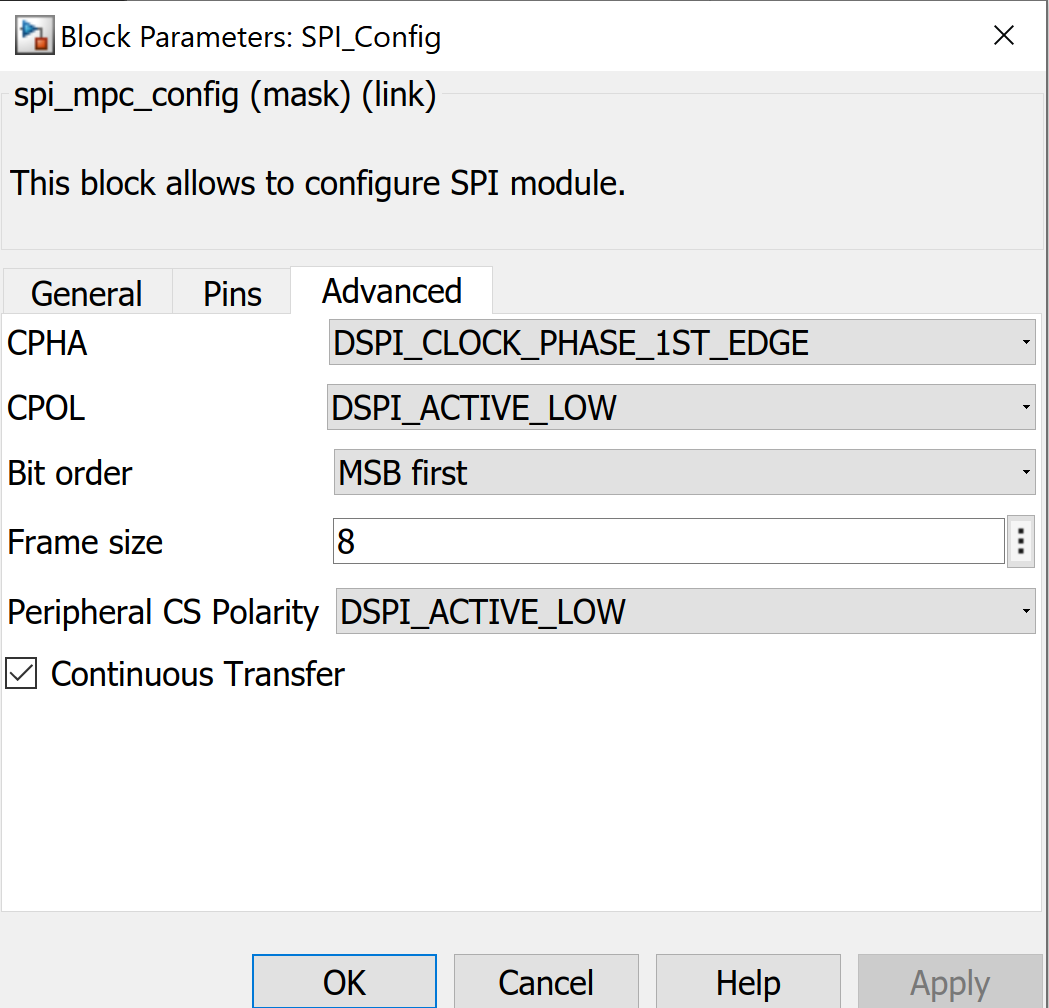Open Frame size options via vertical ellipsis
Image resolution: width=1049 pixels, height=1008 pixels.
coord(1019,541)
